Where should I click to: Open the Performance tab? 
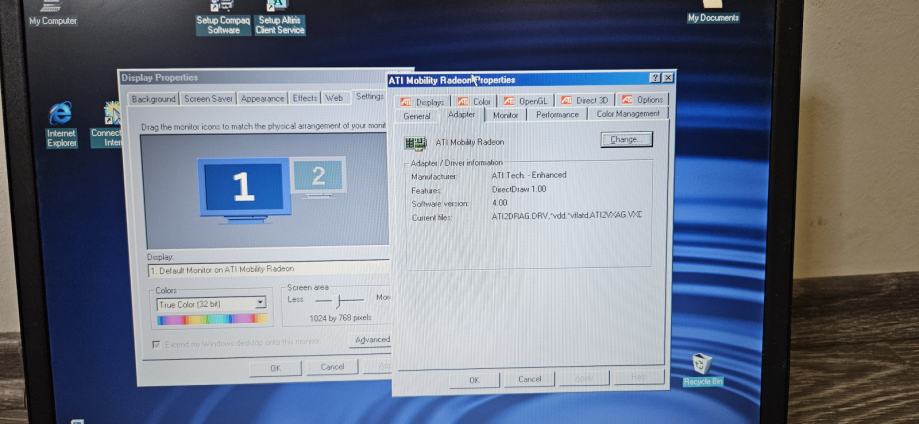click(x=557, y=115)
